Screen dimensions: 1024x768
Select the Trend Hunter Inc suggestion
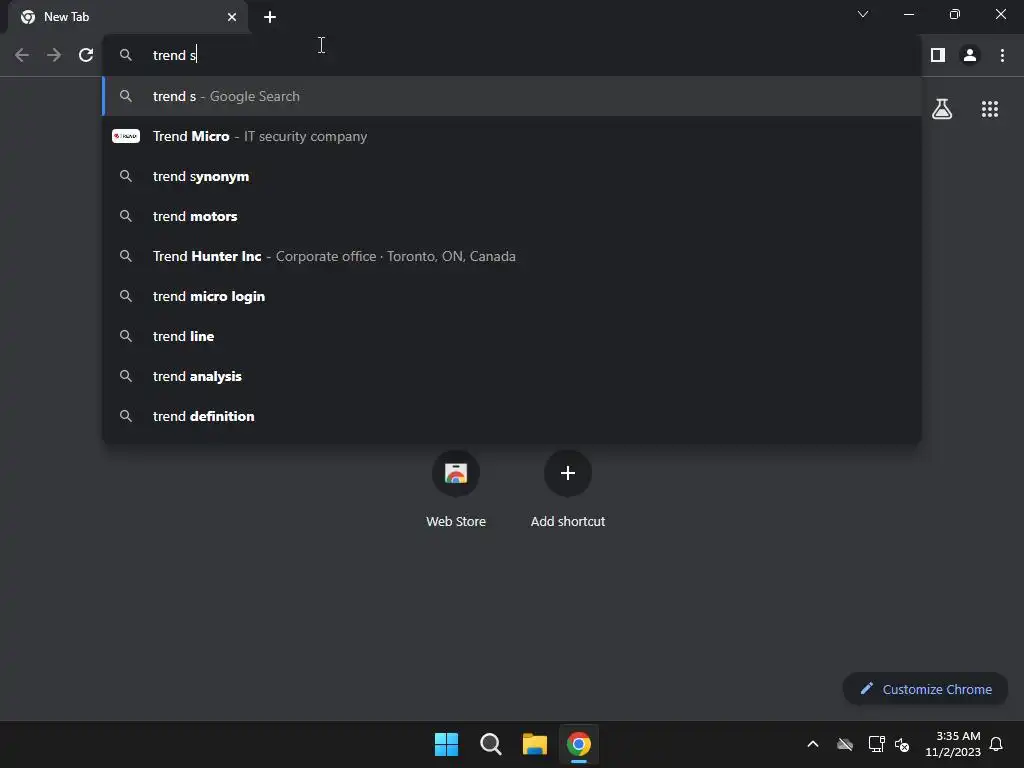point(512,256)
